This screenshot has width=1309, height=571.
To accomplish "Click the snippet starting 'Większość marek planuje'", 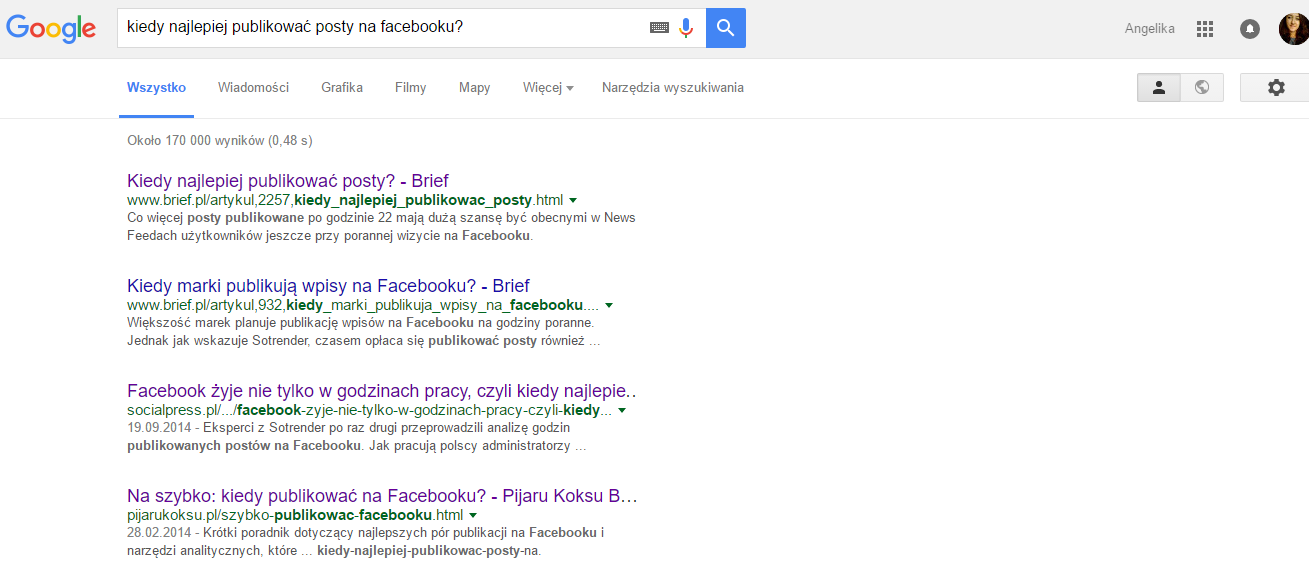I will 363,332.
